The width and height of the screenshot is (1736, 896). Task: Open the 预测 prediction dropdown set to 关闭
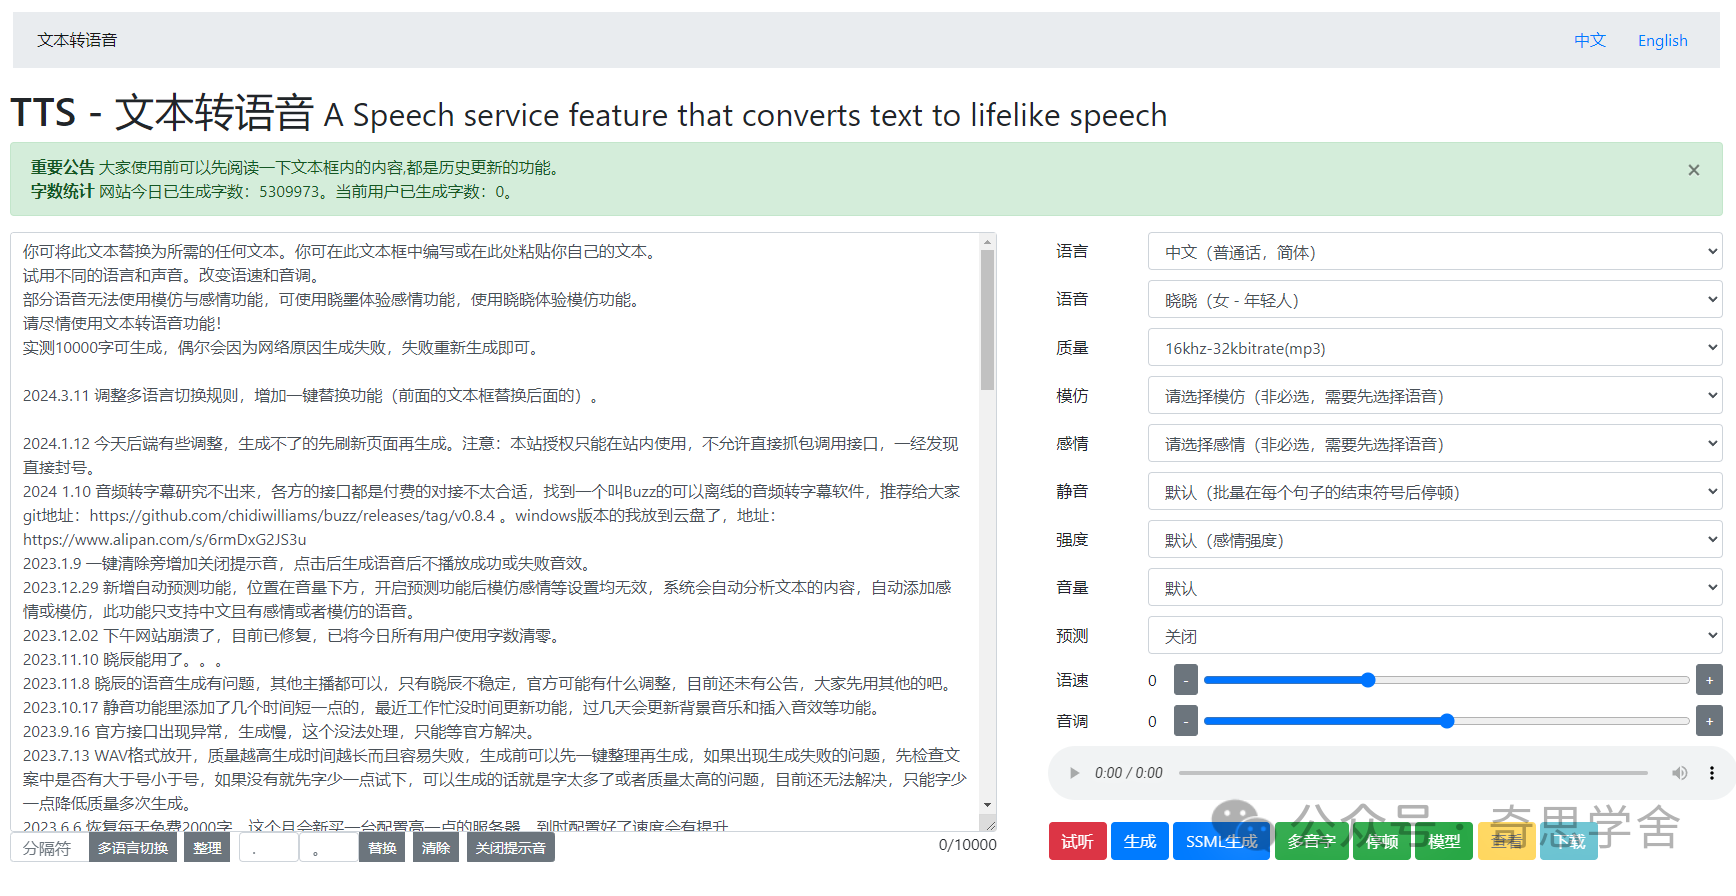[x=1435, y=636]
